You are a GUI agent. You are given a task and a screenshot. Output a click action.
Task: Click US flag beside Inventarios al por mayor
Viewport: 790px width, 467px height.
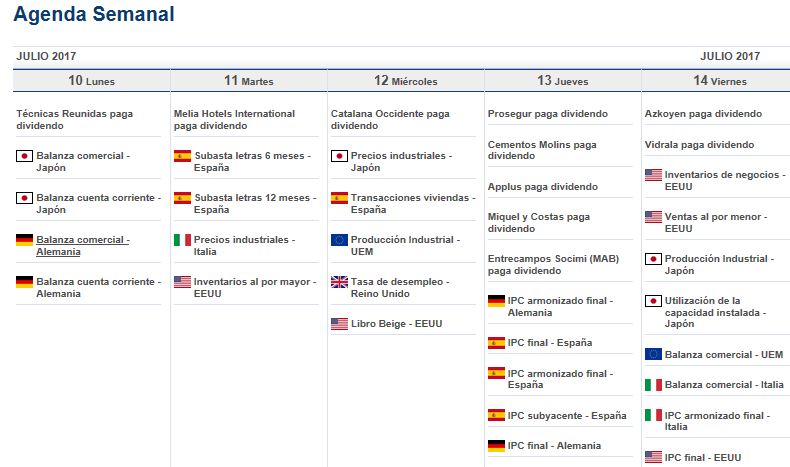(182, 282)
